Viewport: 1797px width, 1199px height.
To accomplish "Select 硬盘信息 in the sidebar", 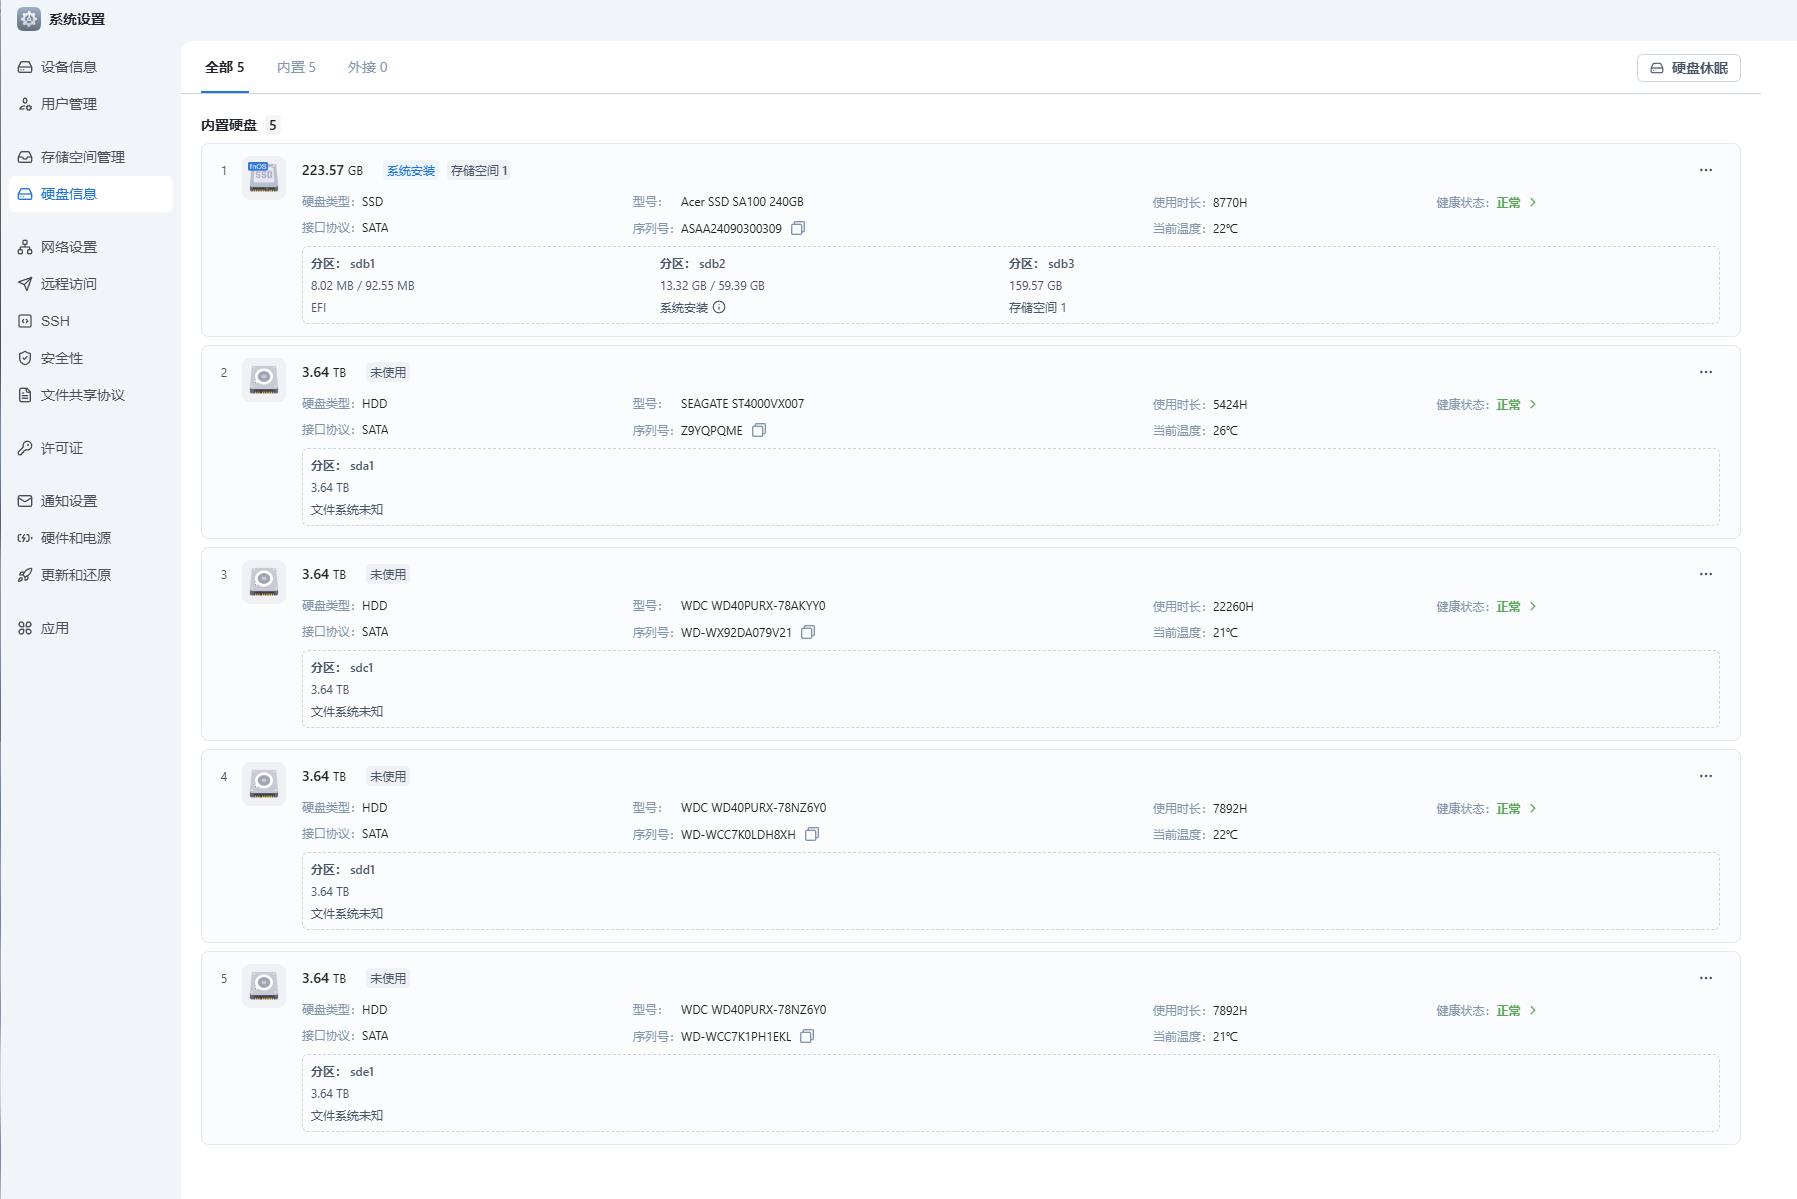I will point(91,194).
